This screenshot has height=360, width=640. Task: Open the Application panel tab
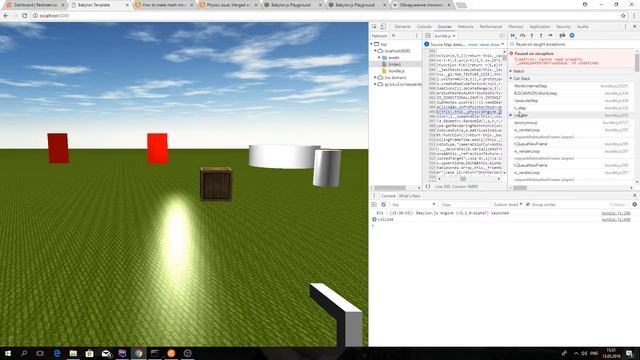pos(539,27)
